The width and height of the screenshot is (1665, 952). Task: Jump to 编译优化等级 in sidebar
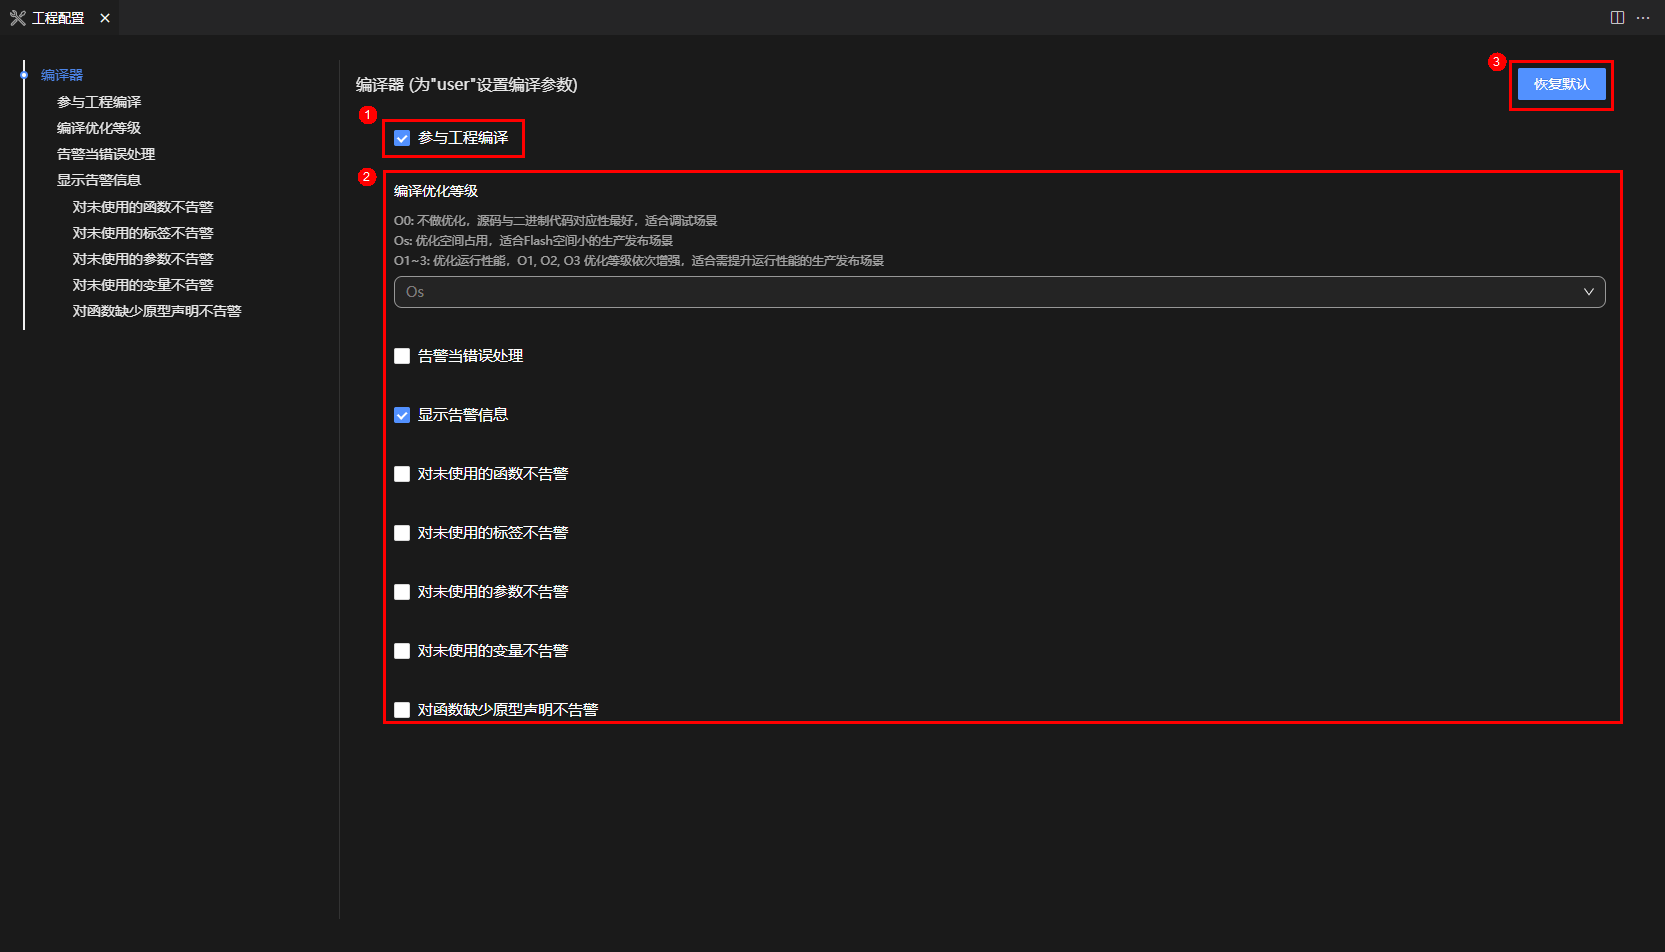tap(99, 128)
